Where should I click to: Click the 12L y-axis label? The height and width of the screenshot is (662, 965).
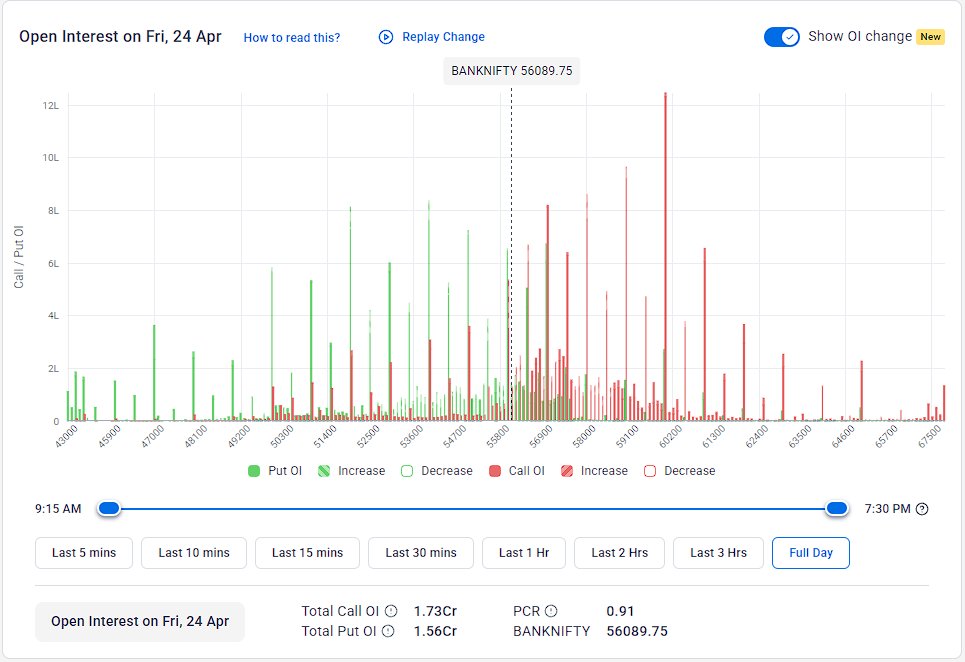click(x=50, y=106)
